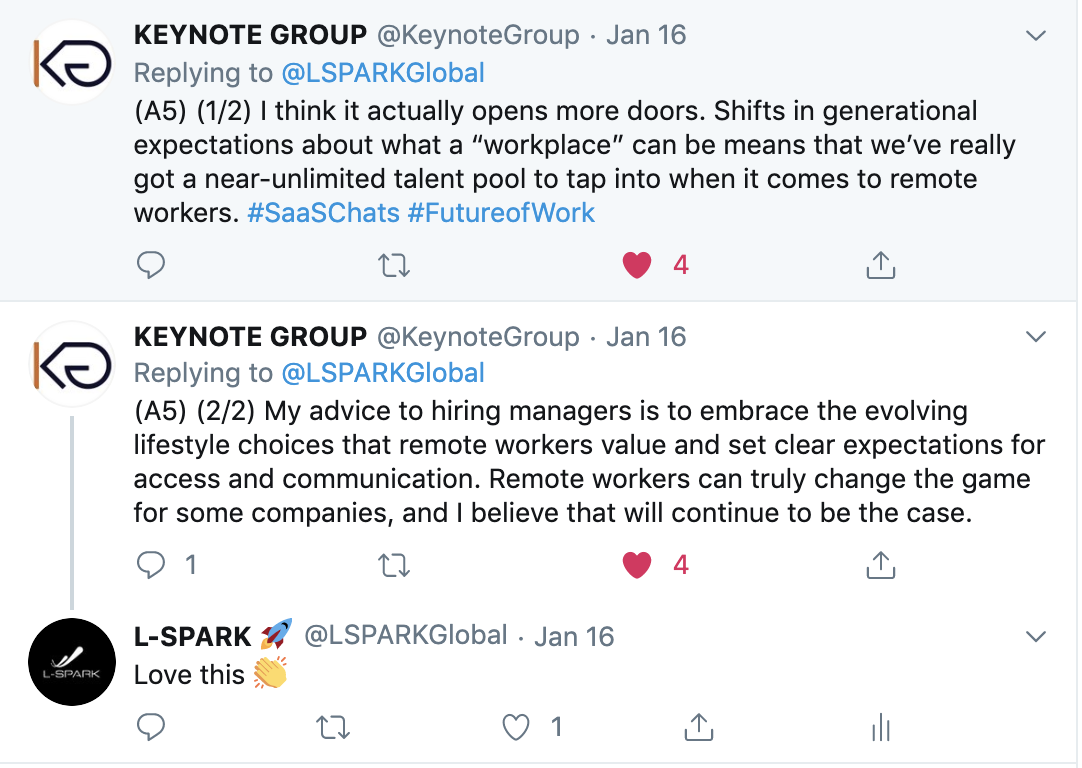This screenshot has height=768, width=1082.
Task: Share the (2/2) hiring managers tweet
Action: click(x=881, y=565)
